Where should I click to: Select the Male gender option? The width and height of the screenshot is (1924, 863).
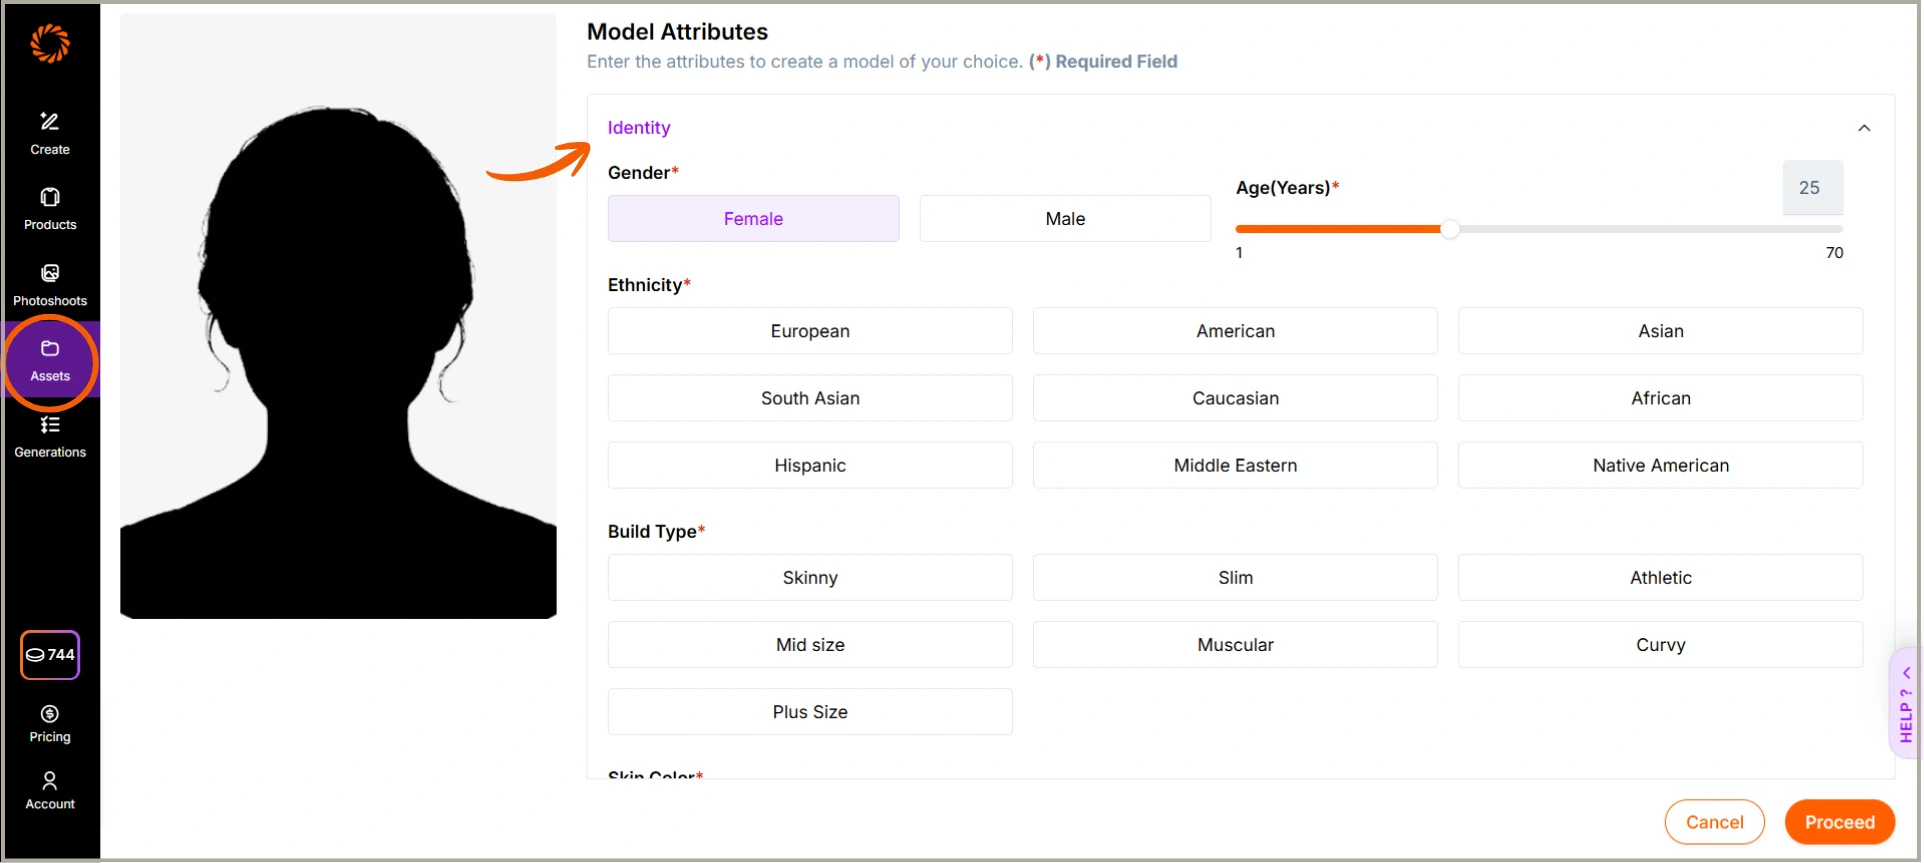pos(1063,218)
